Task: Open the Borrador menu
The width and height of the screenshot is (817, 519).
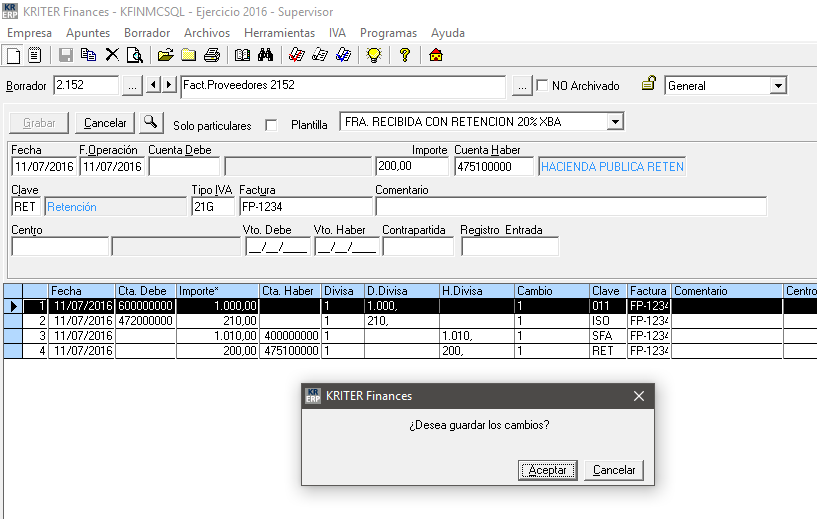Action: coord(147,33)
